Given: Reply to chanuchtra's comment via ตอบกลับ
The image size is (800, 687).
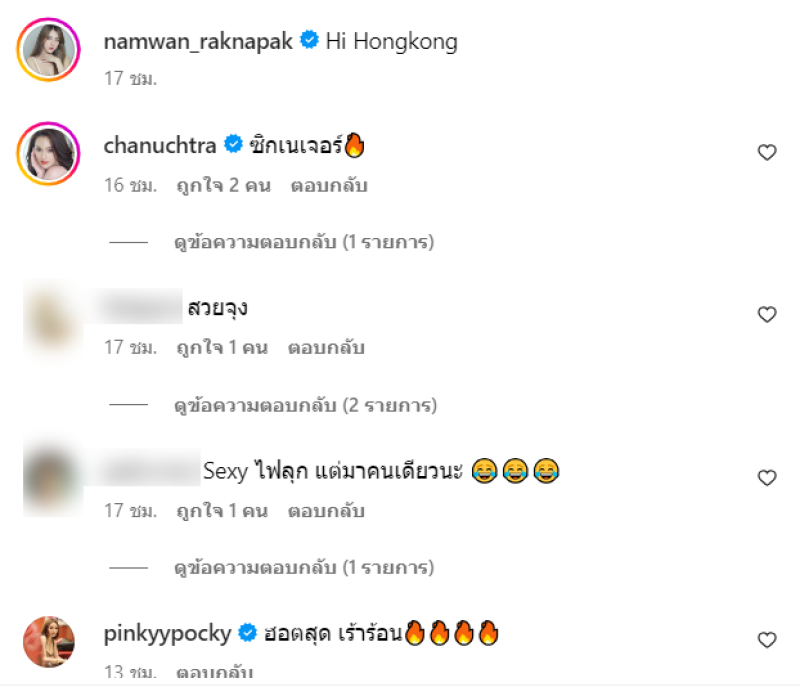Looking at the screenshot, I should tap(329, 185).
